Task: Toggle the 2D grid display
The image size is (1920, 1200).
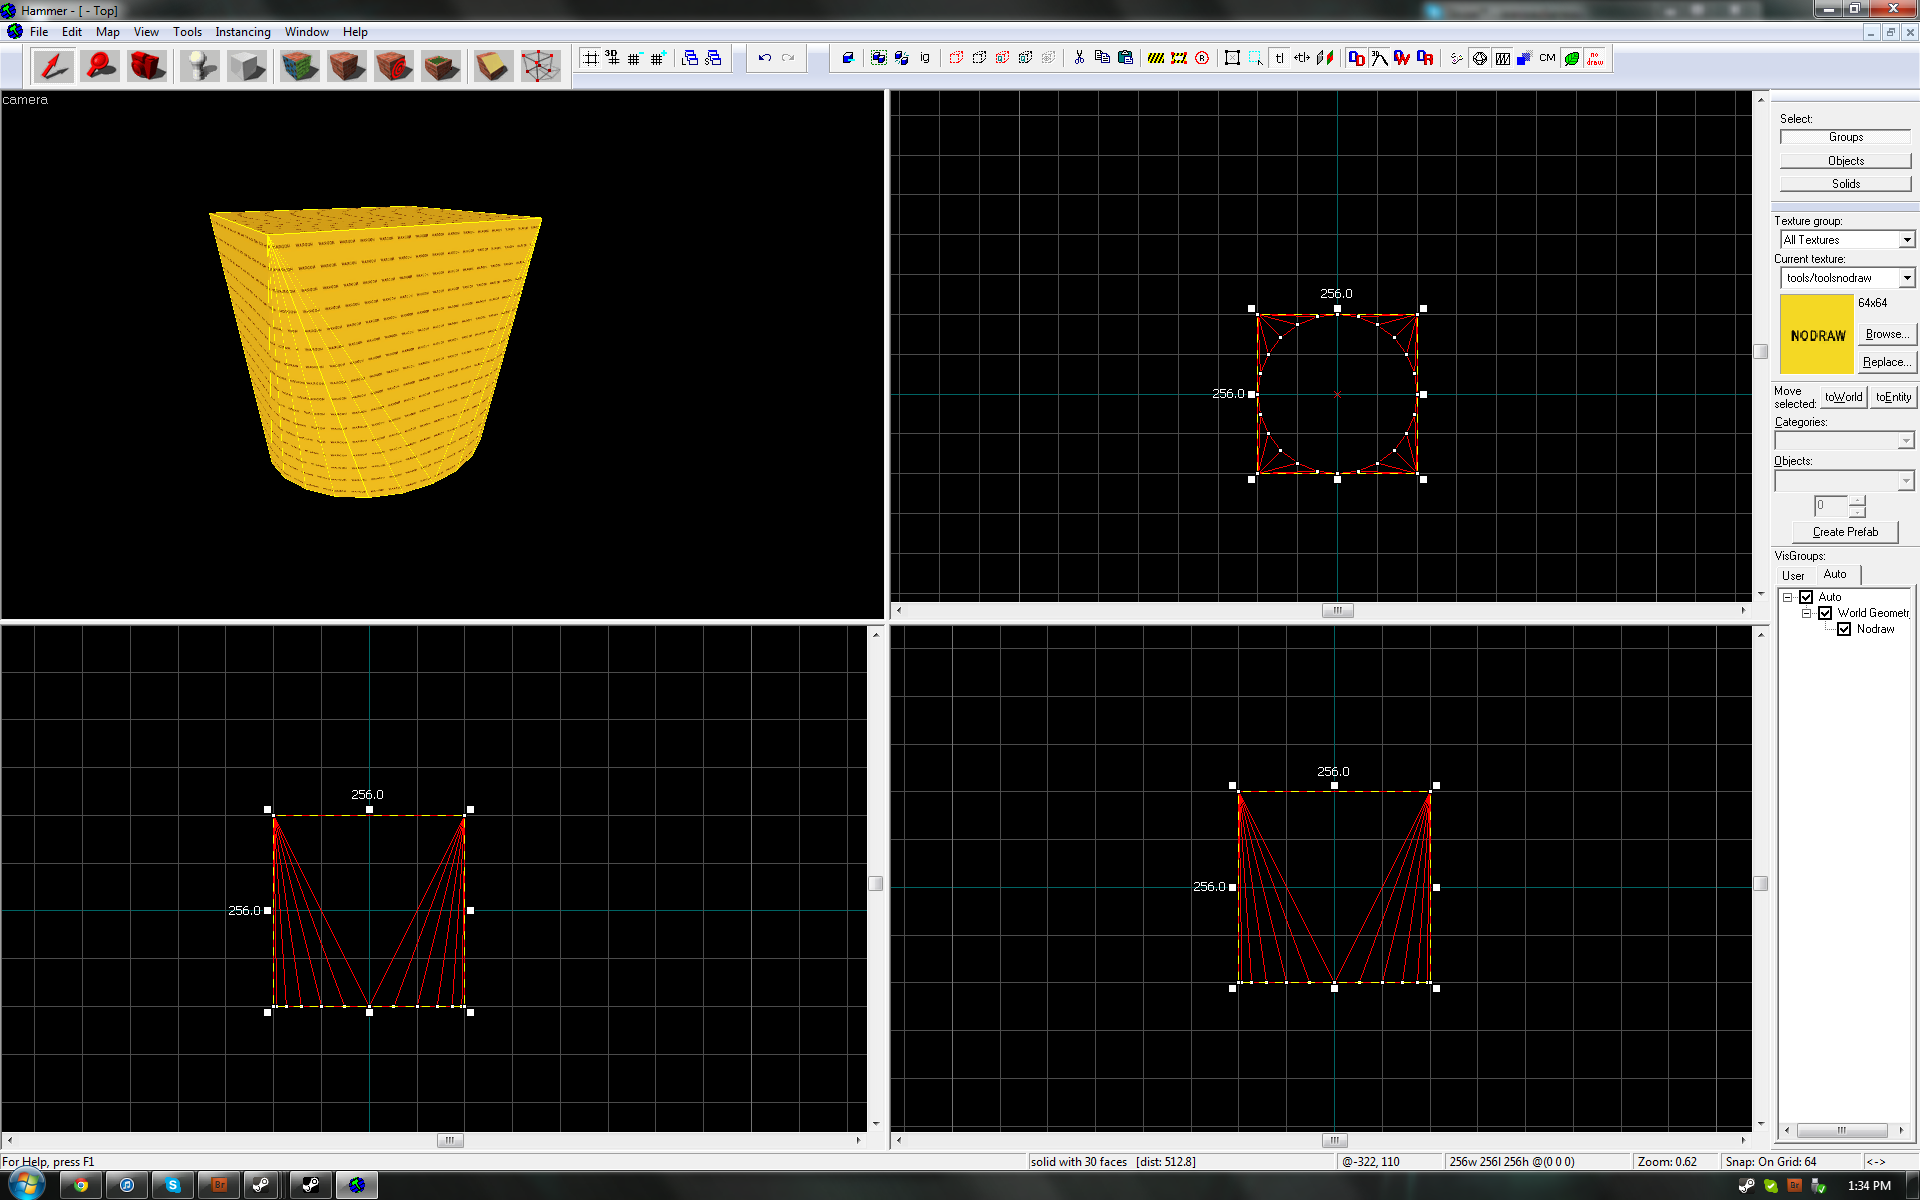Action: point(591,58)
